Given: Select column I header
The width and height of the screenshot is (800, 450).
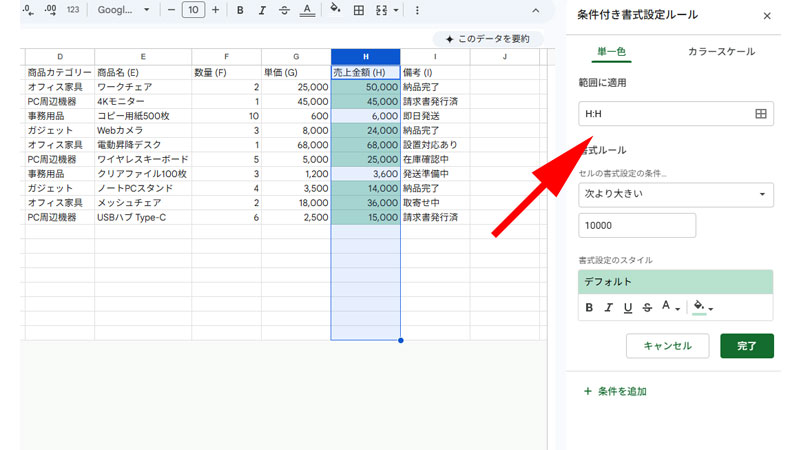Looking at the screenshot, I should pyautogui.click(x=435, y=57).
